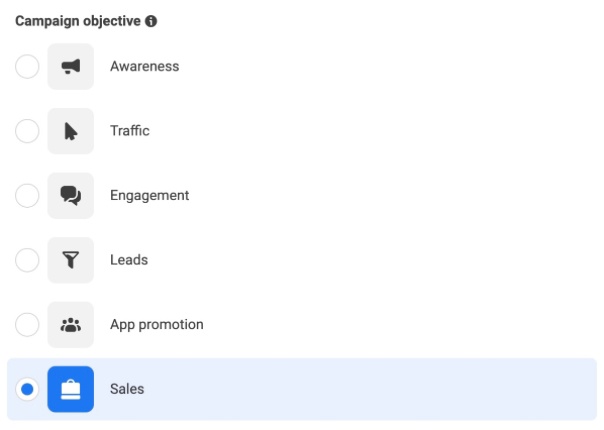This screenshot has width=604, height=430.
Task: Click the Campaign objective heading text
Action: click(78, 21)
